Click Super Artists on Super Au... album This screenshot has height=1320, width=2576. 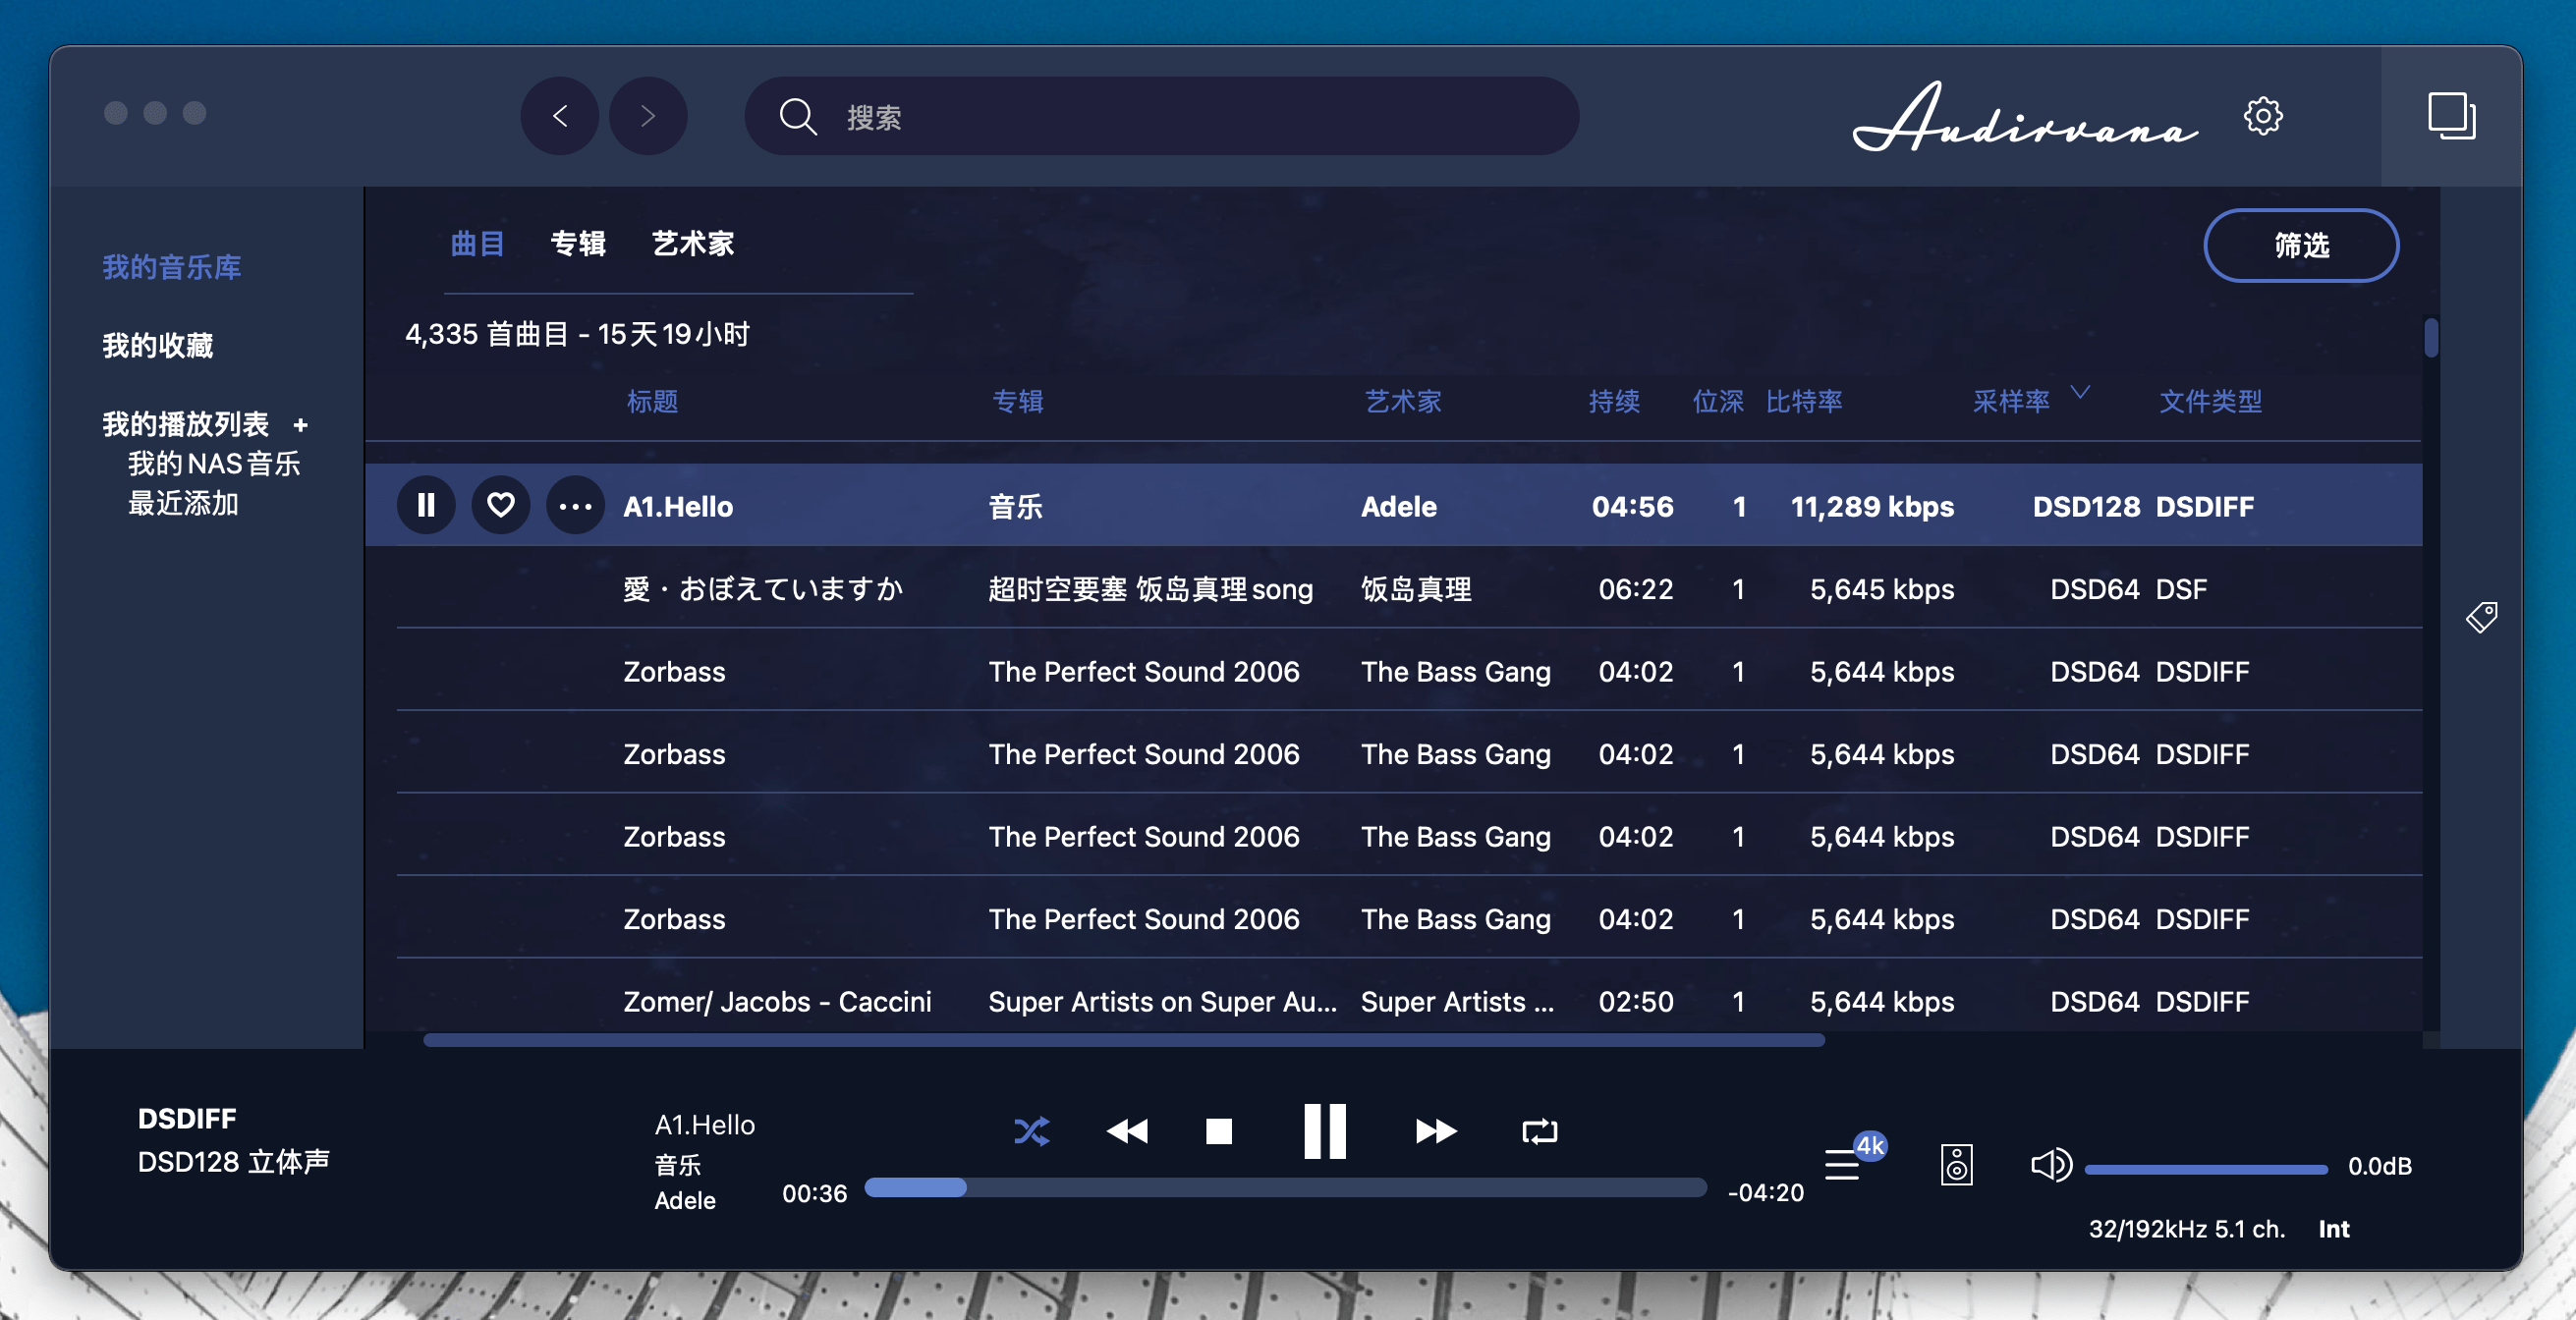tap(1162, 1001)
